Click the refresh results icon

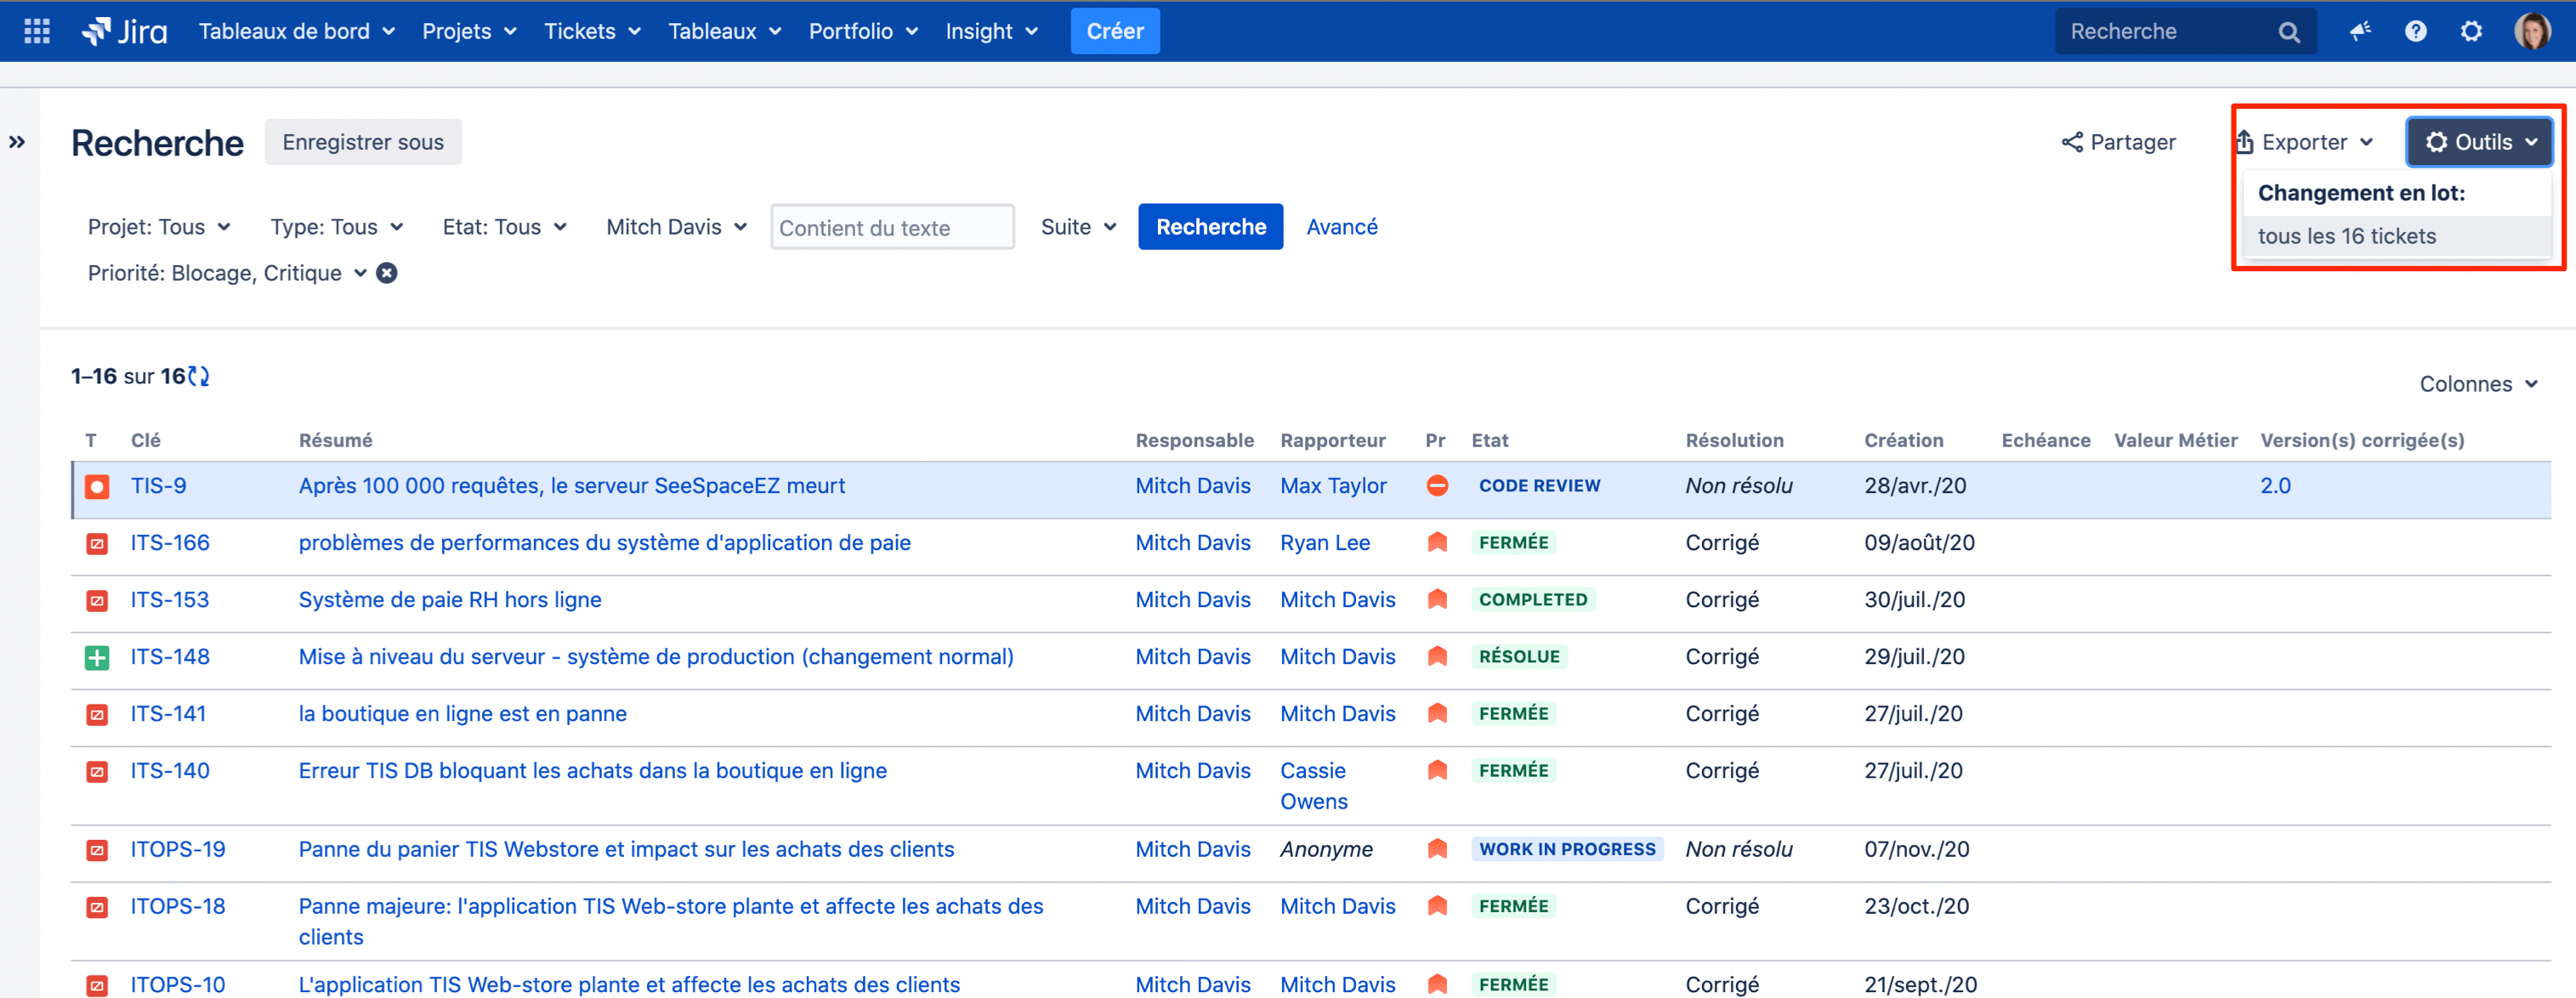tap(199, 376)
